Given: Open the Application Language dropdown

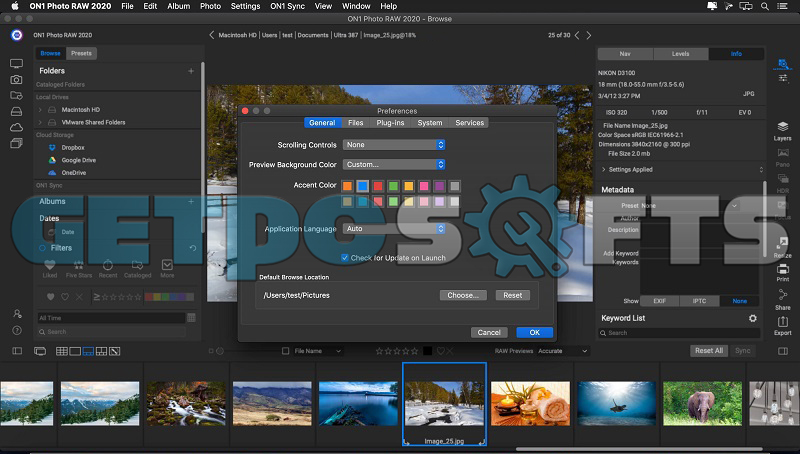Looking at the screenshot, I should tap(394, 229).
